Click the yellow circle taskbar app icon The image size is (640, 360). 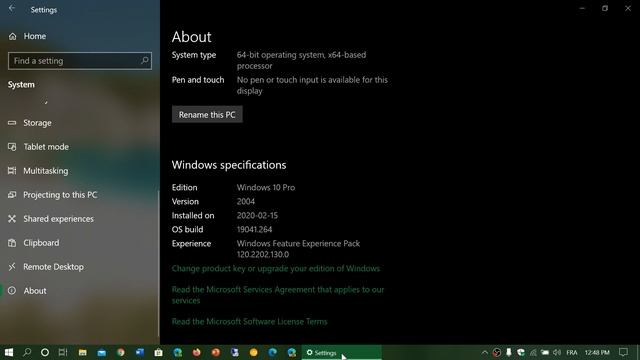tap(253, 352)
